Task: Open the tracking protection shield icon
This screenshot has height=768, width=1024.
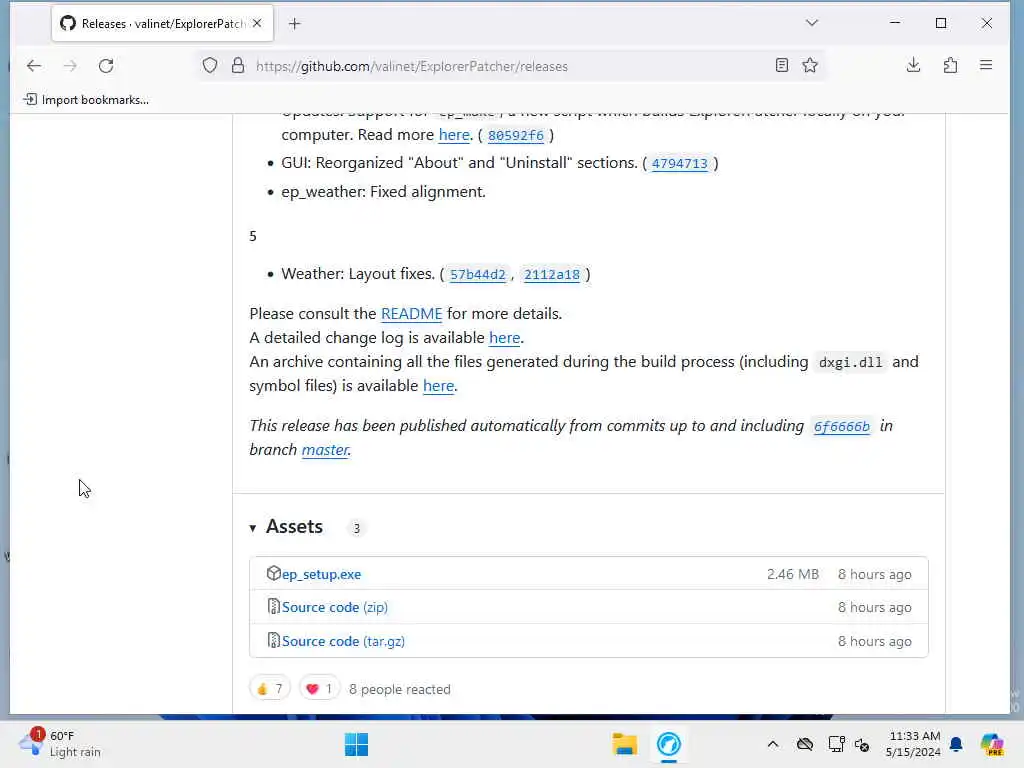Action: tap(210, 65)
